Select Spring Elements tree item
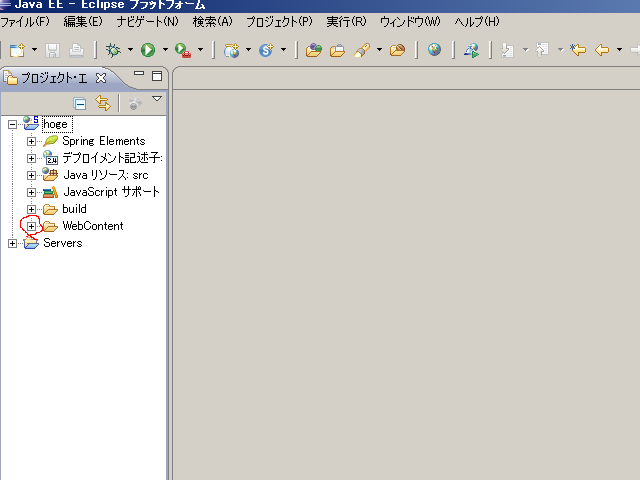Screen dimensions: 640x480 tap(104, 141)
